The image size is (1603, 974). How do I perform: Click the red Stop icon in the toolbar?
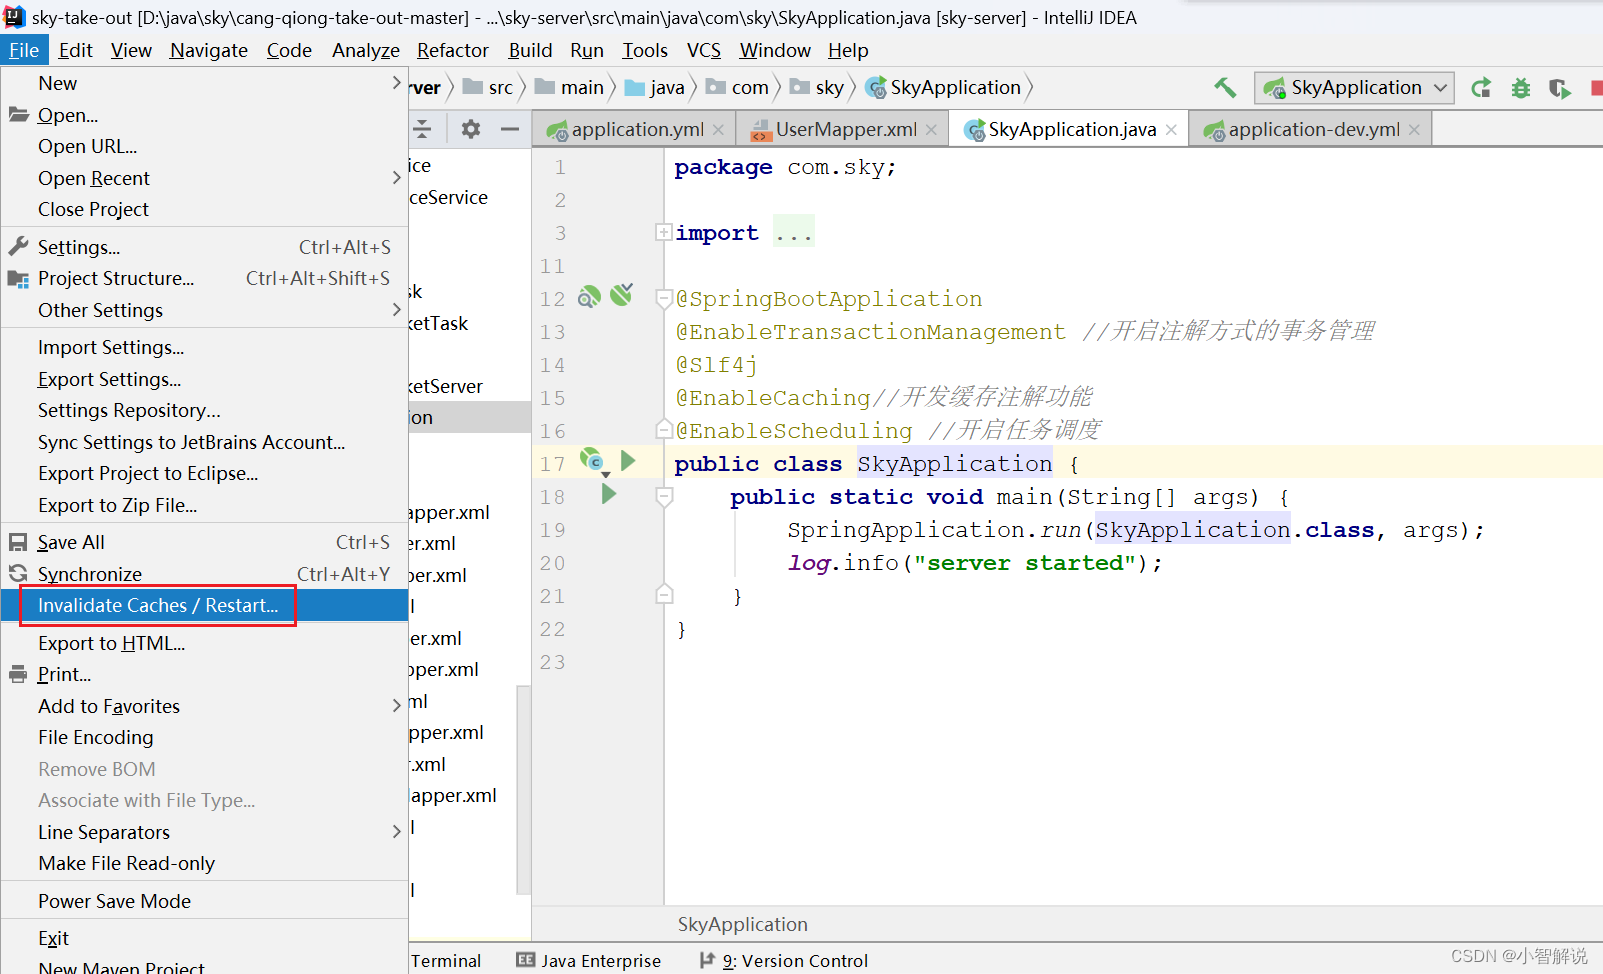tap(1594, 88)
